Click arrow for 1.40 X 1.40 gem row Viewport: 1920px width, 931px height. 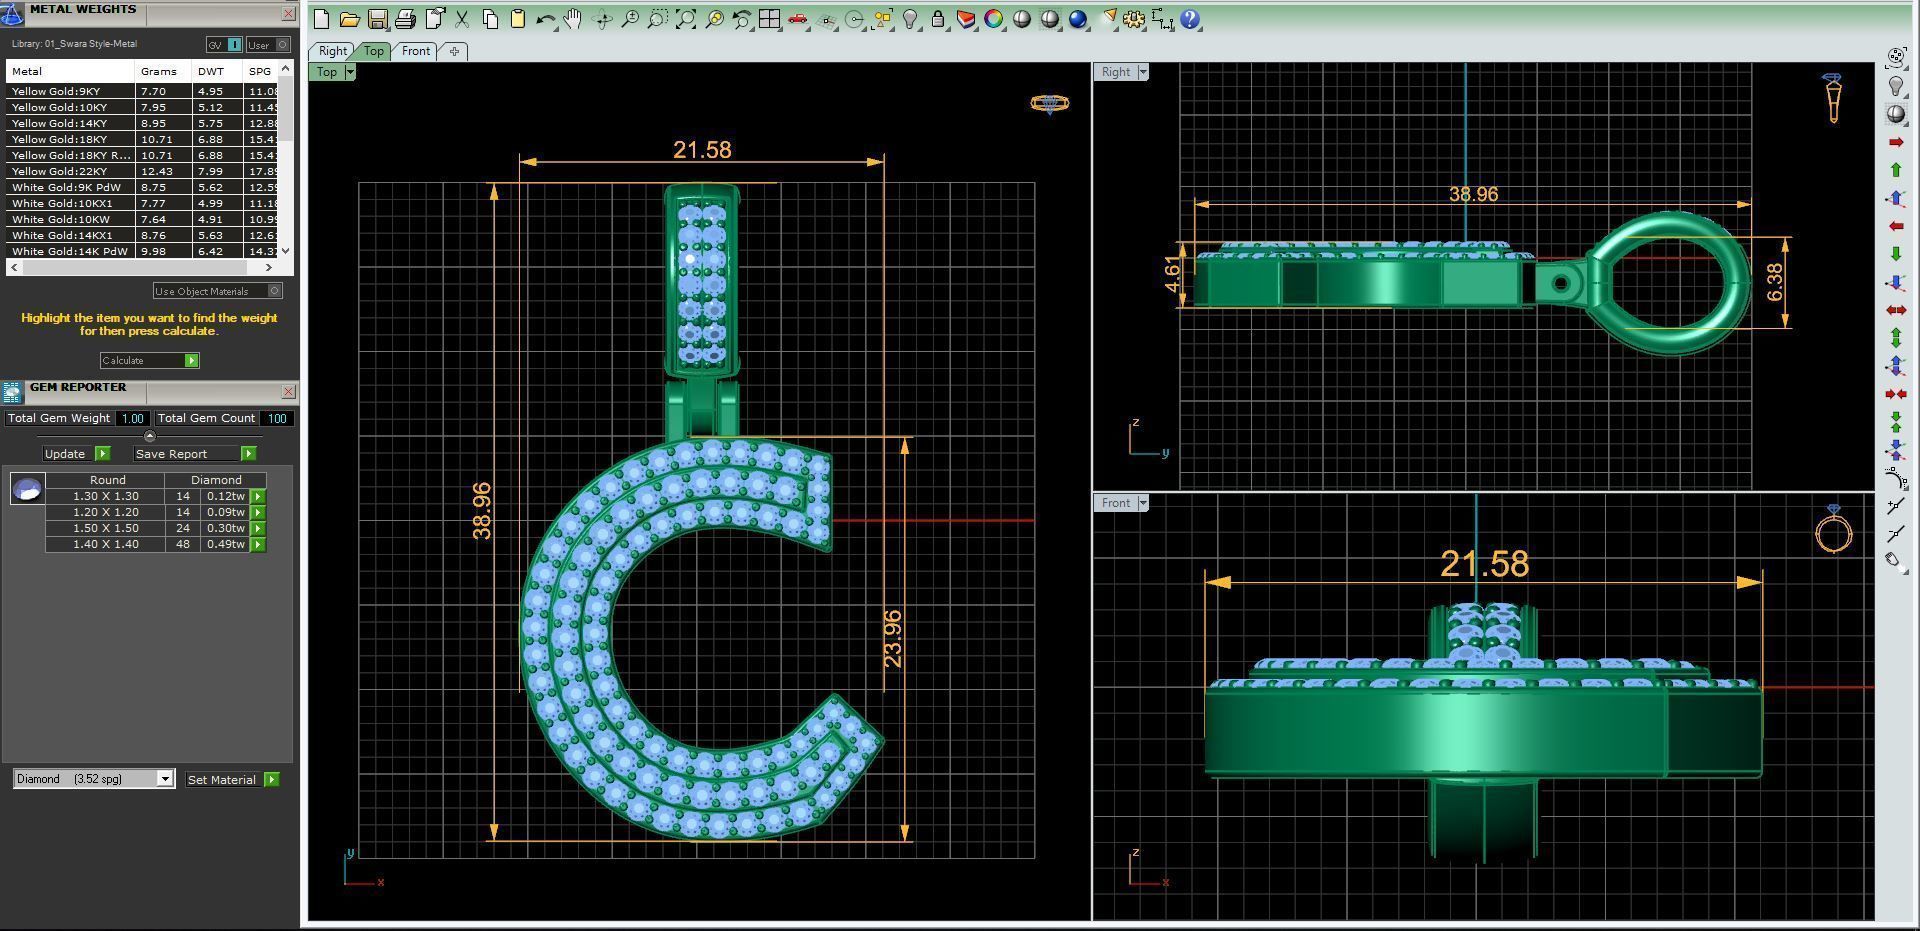(x=258, y=544)
